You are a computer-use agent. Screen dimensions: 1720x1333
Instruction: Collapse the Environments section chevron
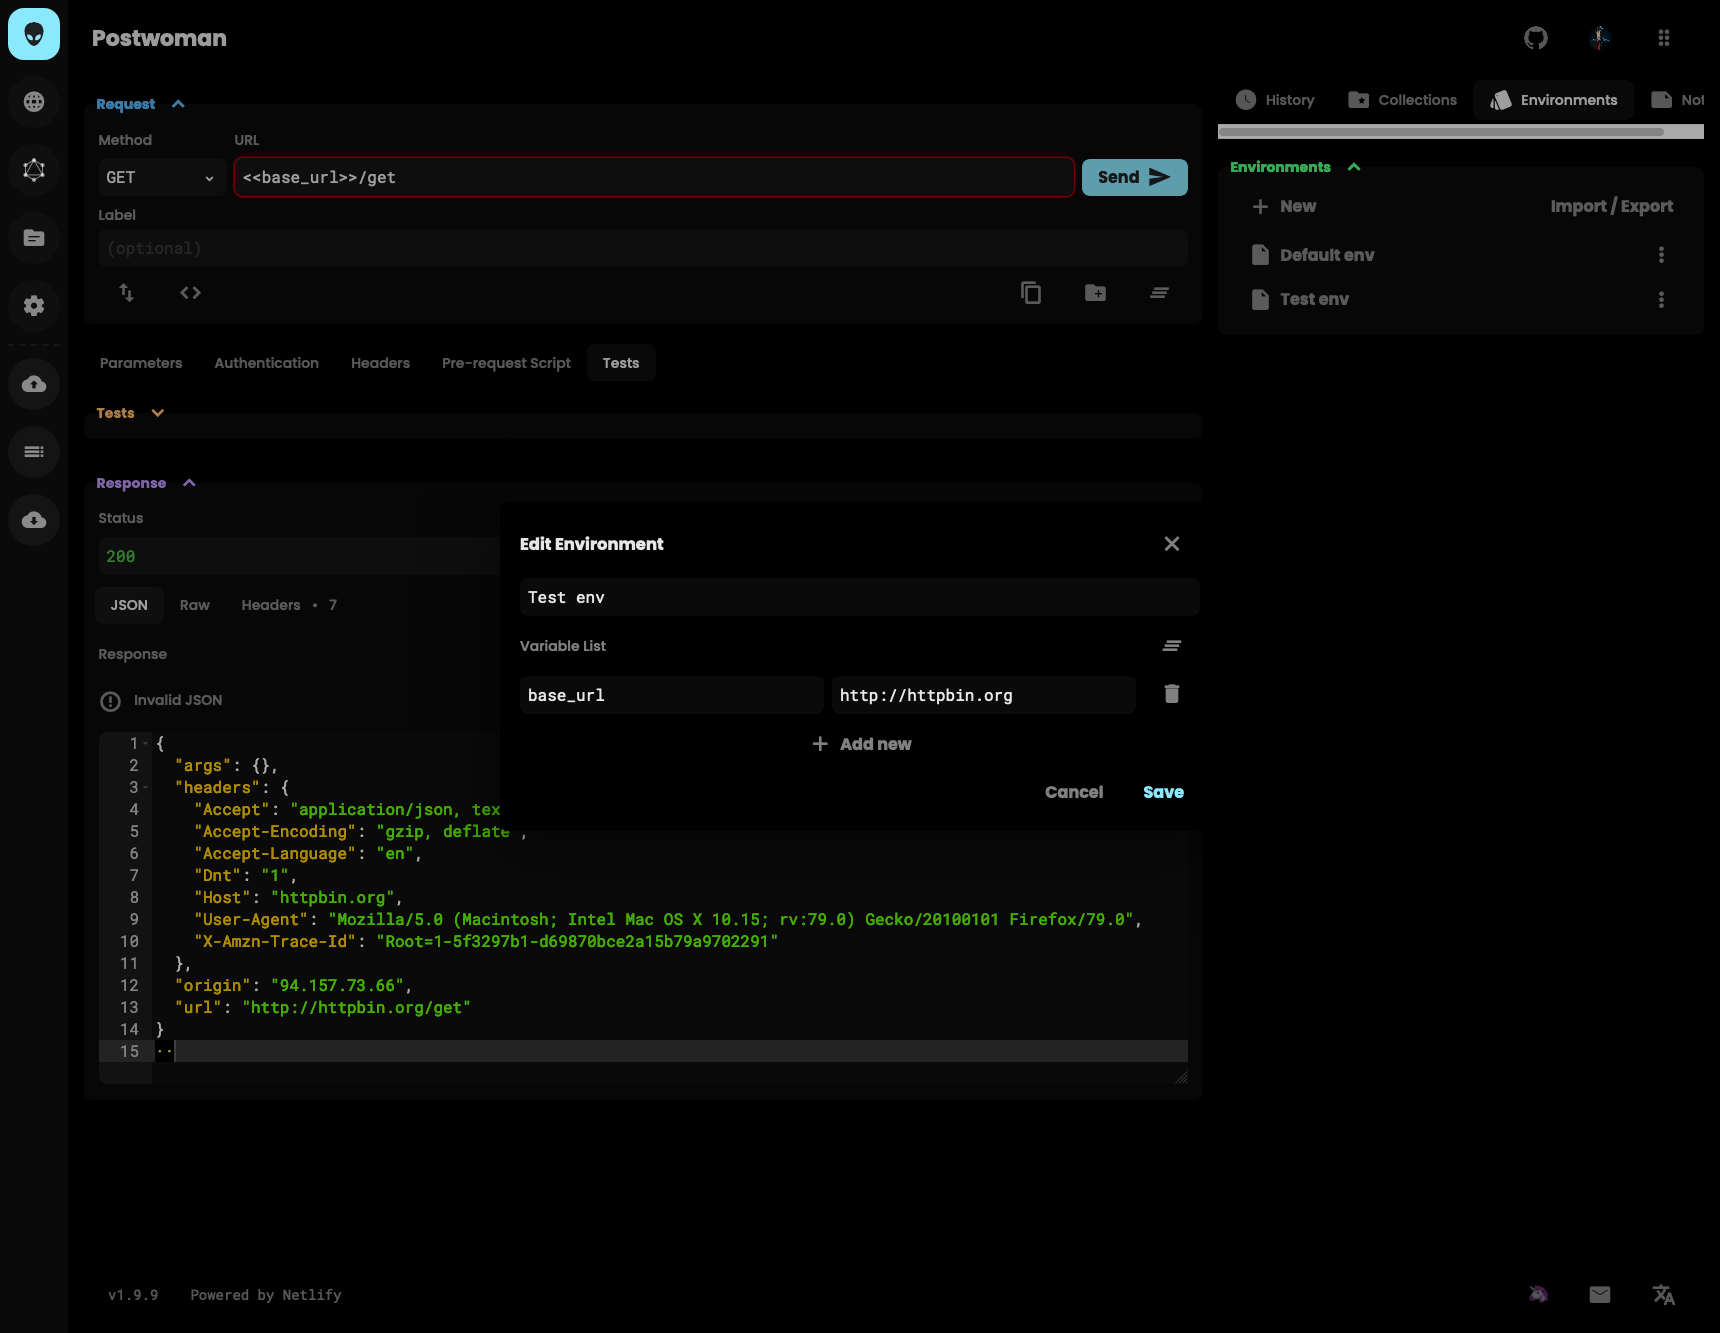click(1354, 167)
